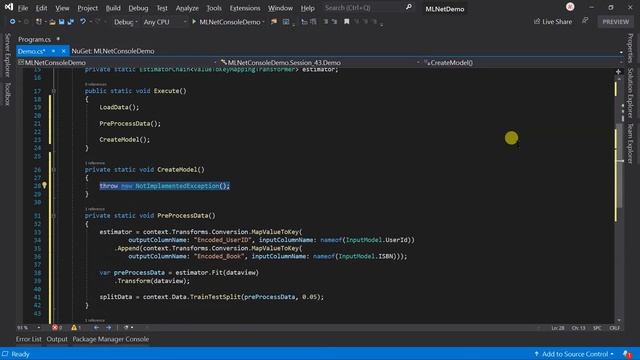640x360 pixels.
Task: Open the Debug configuration dropdown
Action: pos(125,22)
